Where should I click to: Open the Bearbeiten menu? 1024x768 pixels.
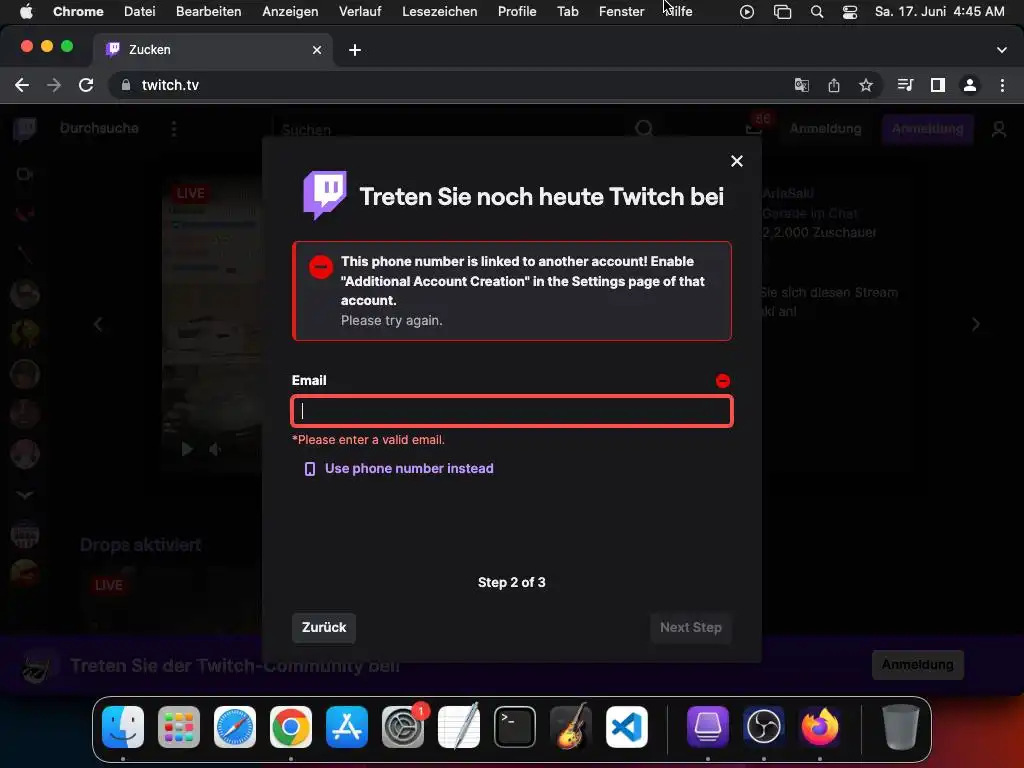click(208, 11)
